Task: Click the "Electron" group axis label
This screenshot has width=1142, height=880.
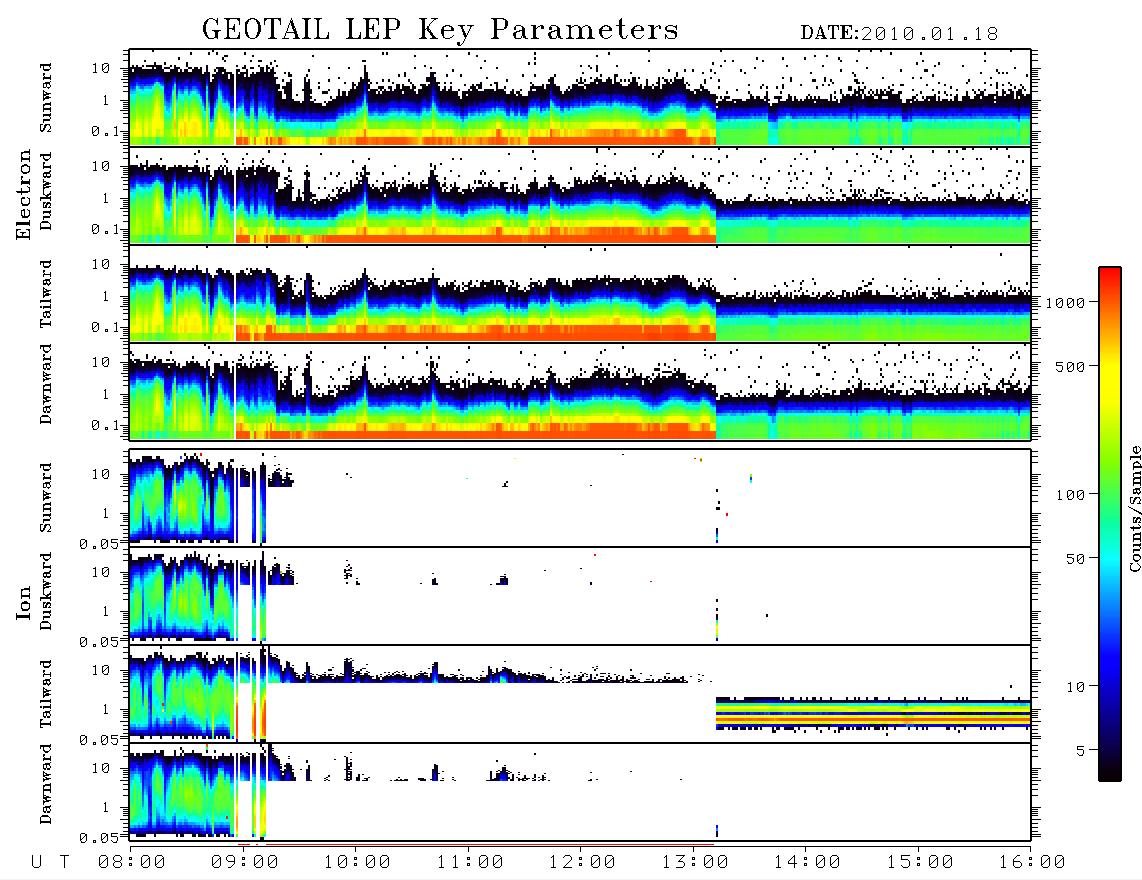Action: tap(23, 194)
